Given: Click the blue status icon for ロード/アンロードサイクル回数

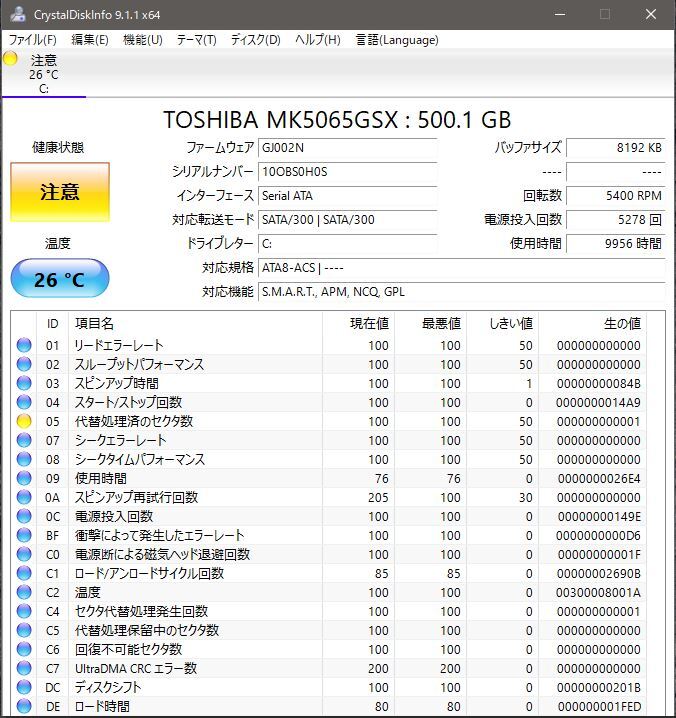Looking at the screenshot, I should tap(24, 573).
